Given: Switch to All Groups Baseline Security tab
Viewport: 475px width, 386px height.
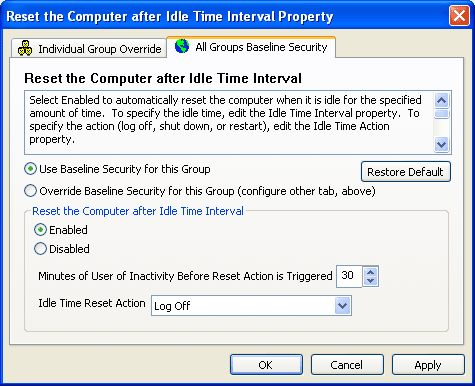Looking at the screenshot, I should click(251, 47).
